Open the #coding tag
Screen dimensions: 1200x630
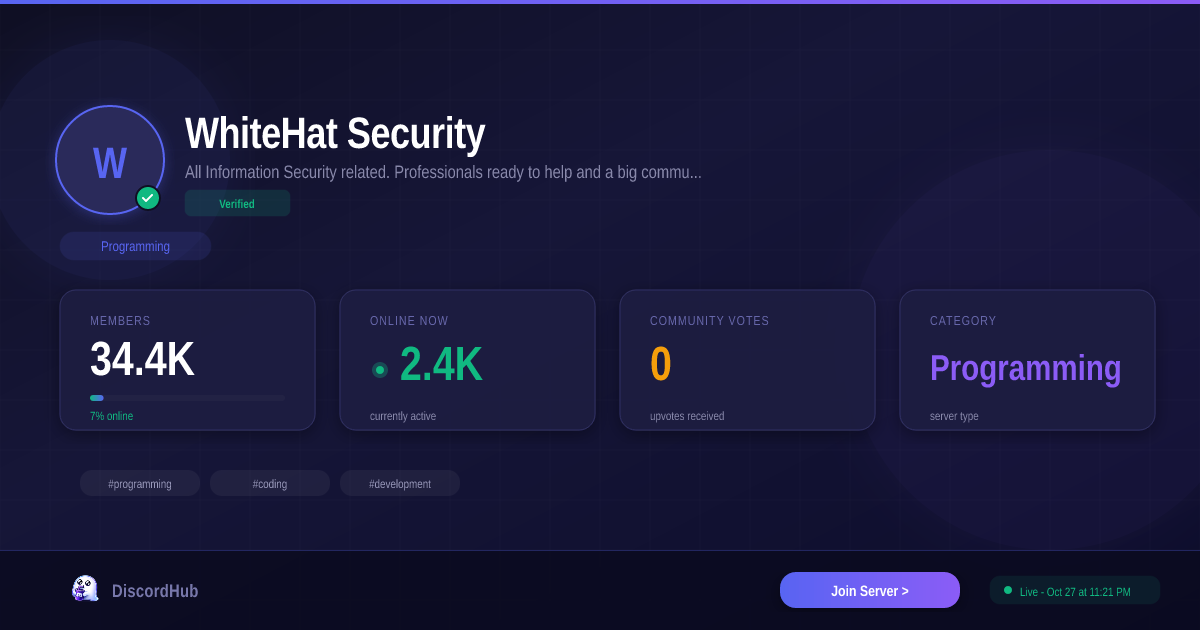[x=270, y=483]
